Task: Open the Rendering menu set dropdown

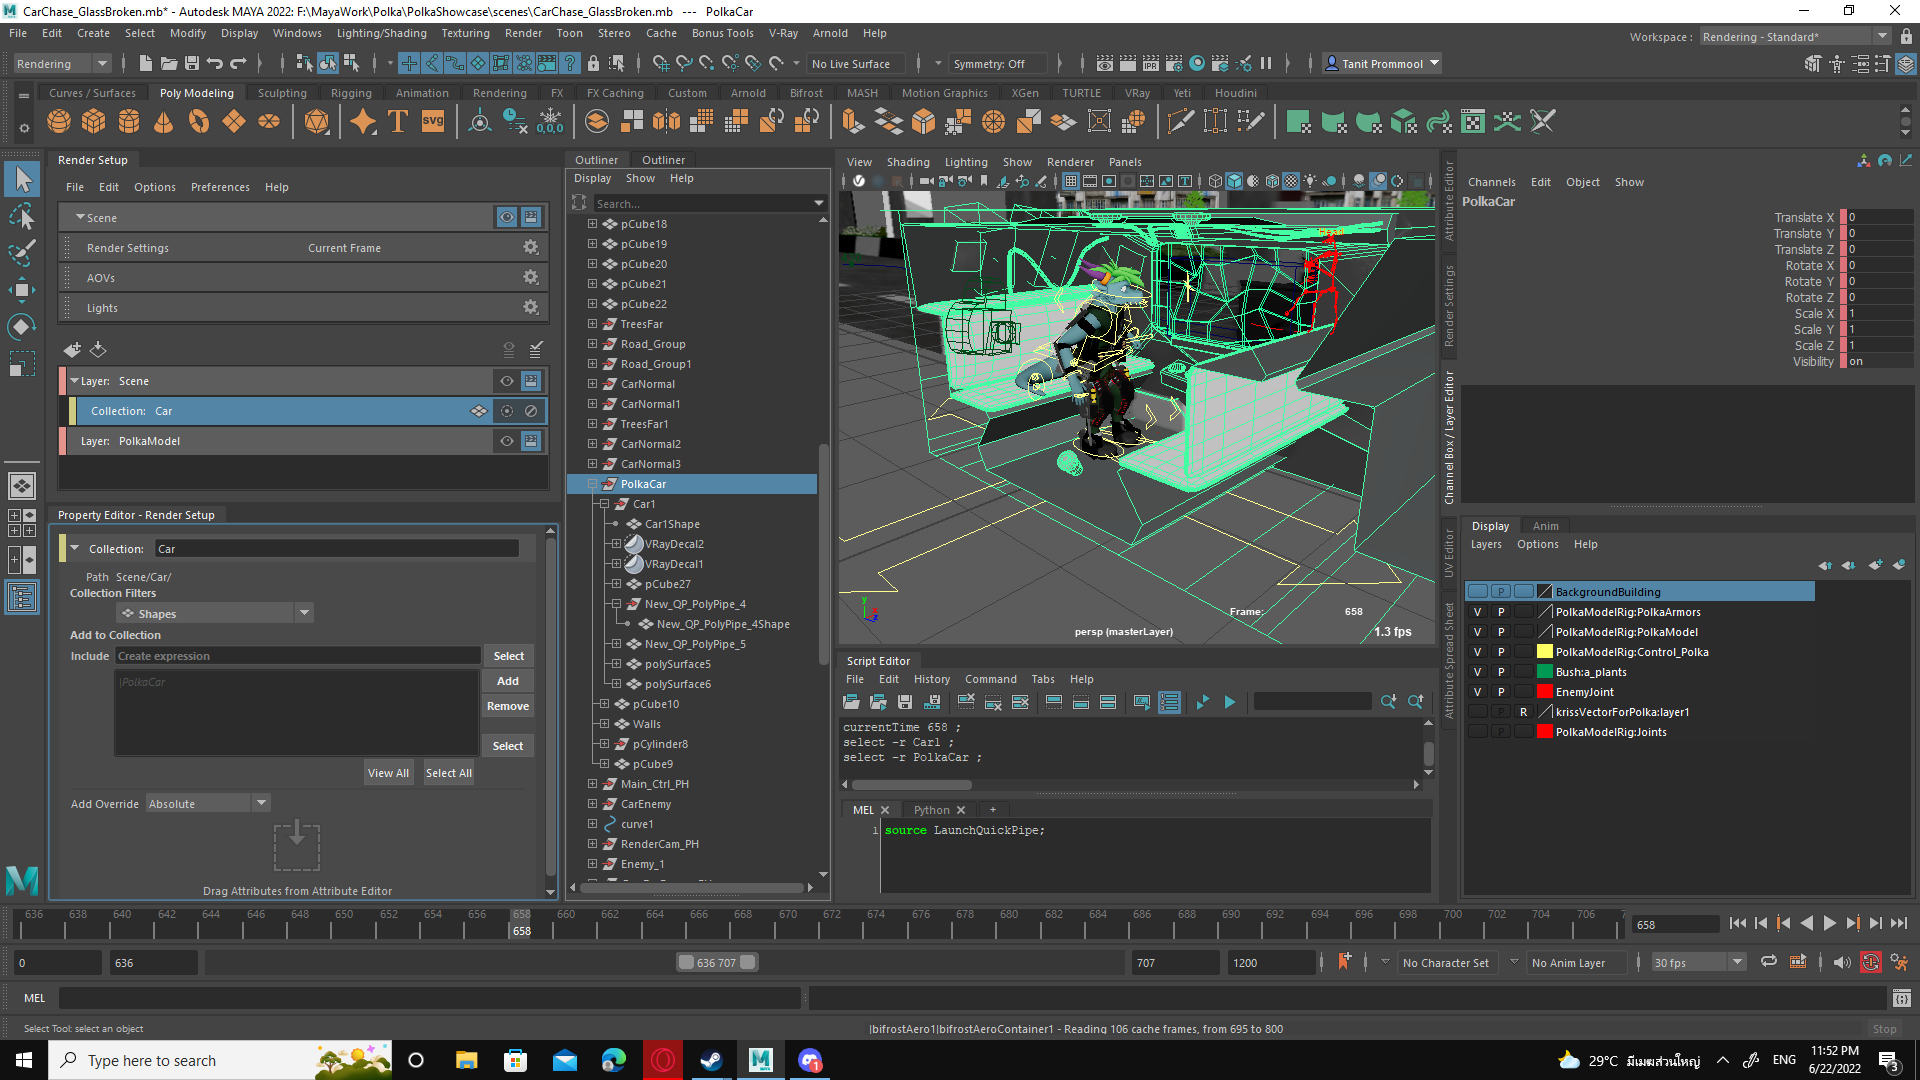Action: point(62,63)
